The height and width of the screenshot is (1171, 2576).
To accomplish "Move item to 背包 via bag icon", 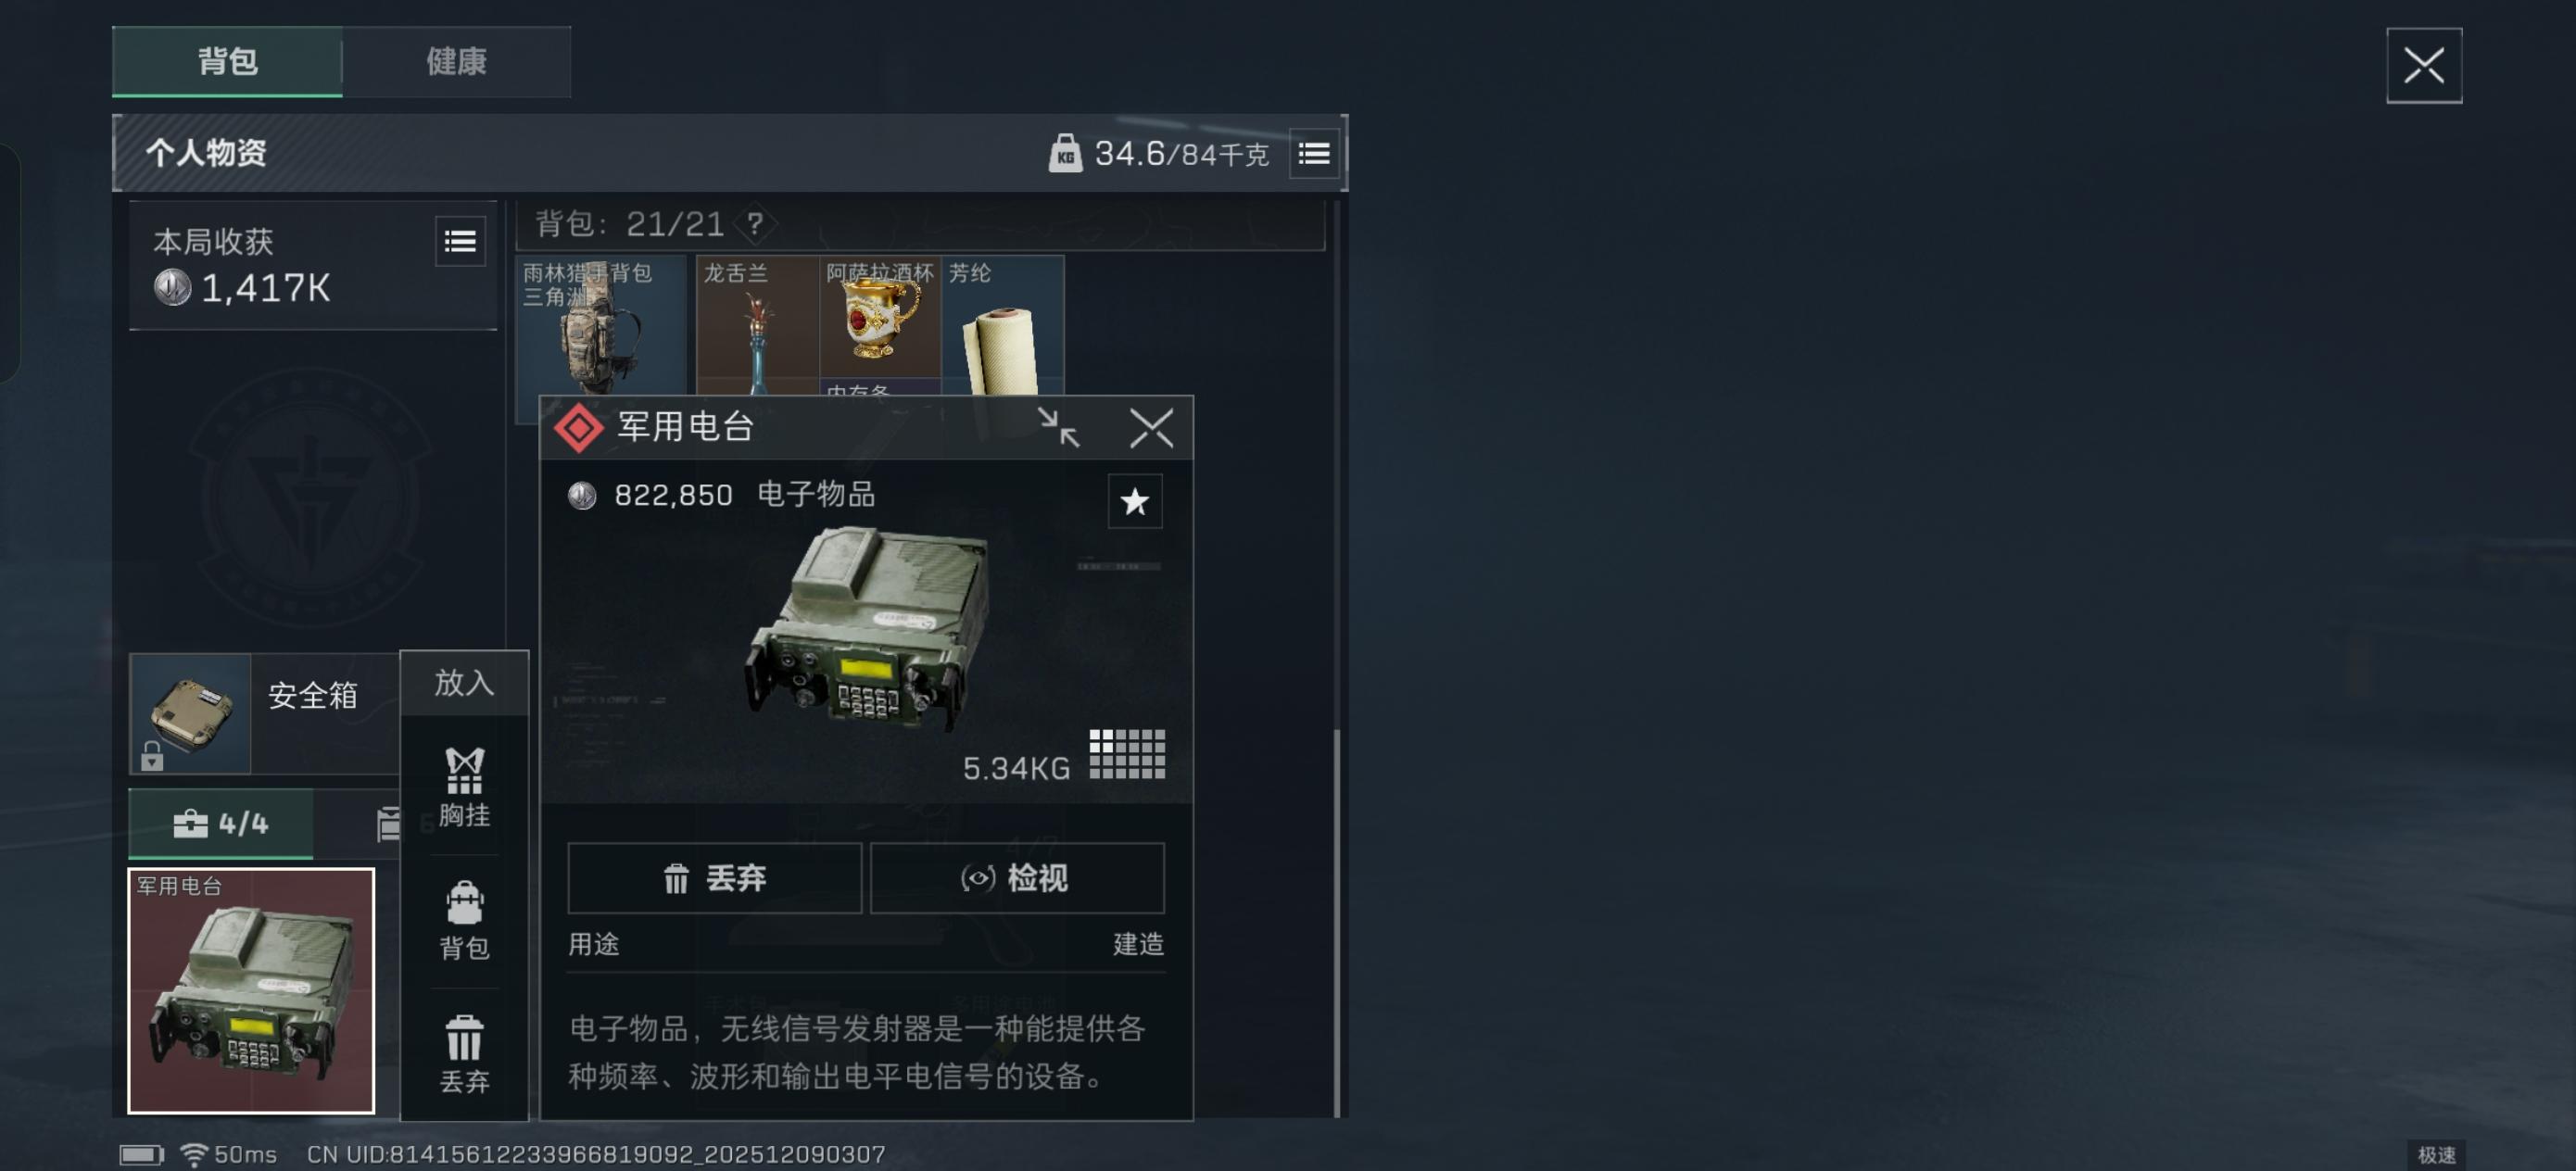I will [x=464, y=920].
